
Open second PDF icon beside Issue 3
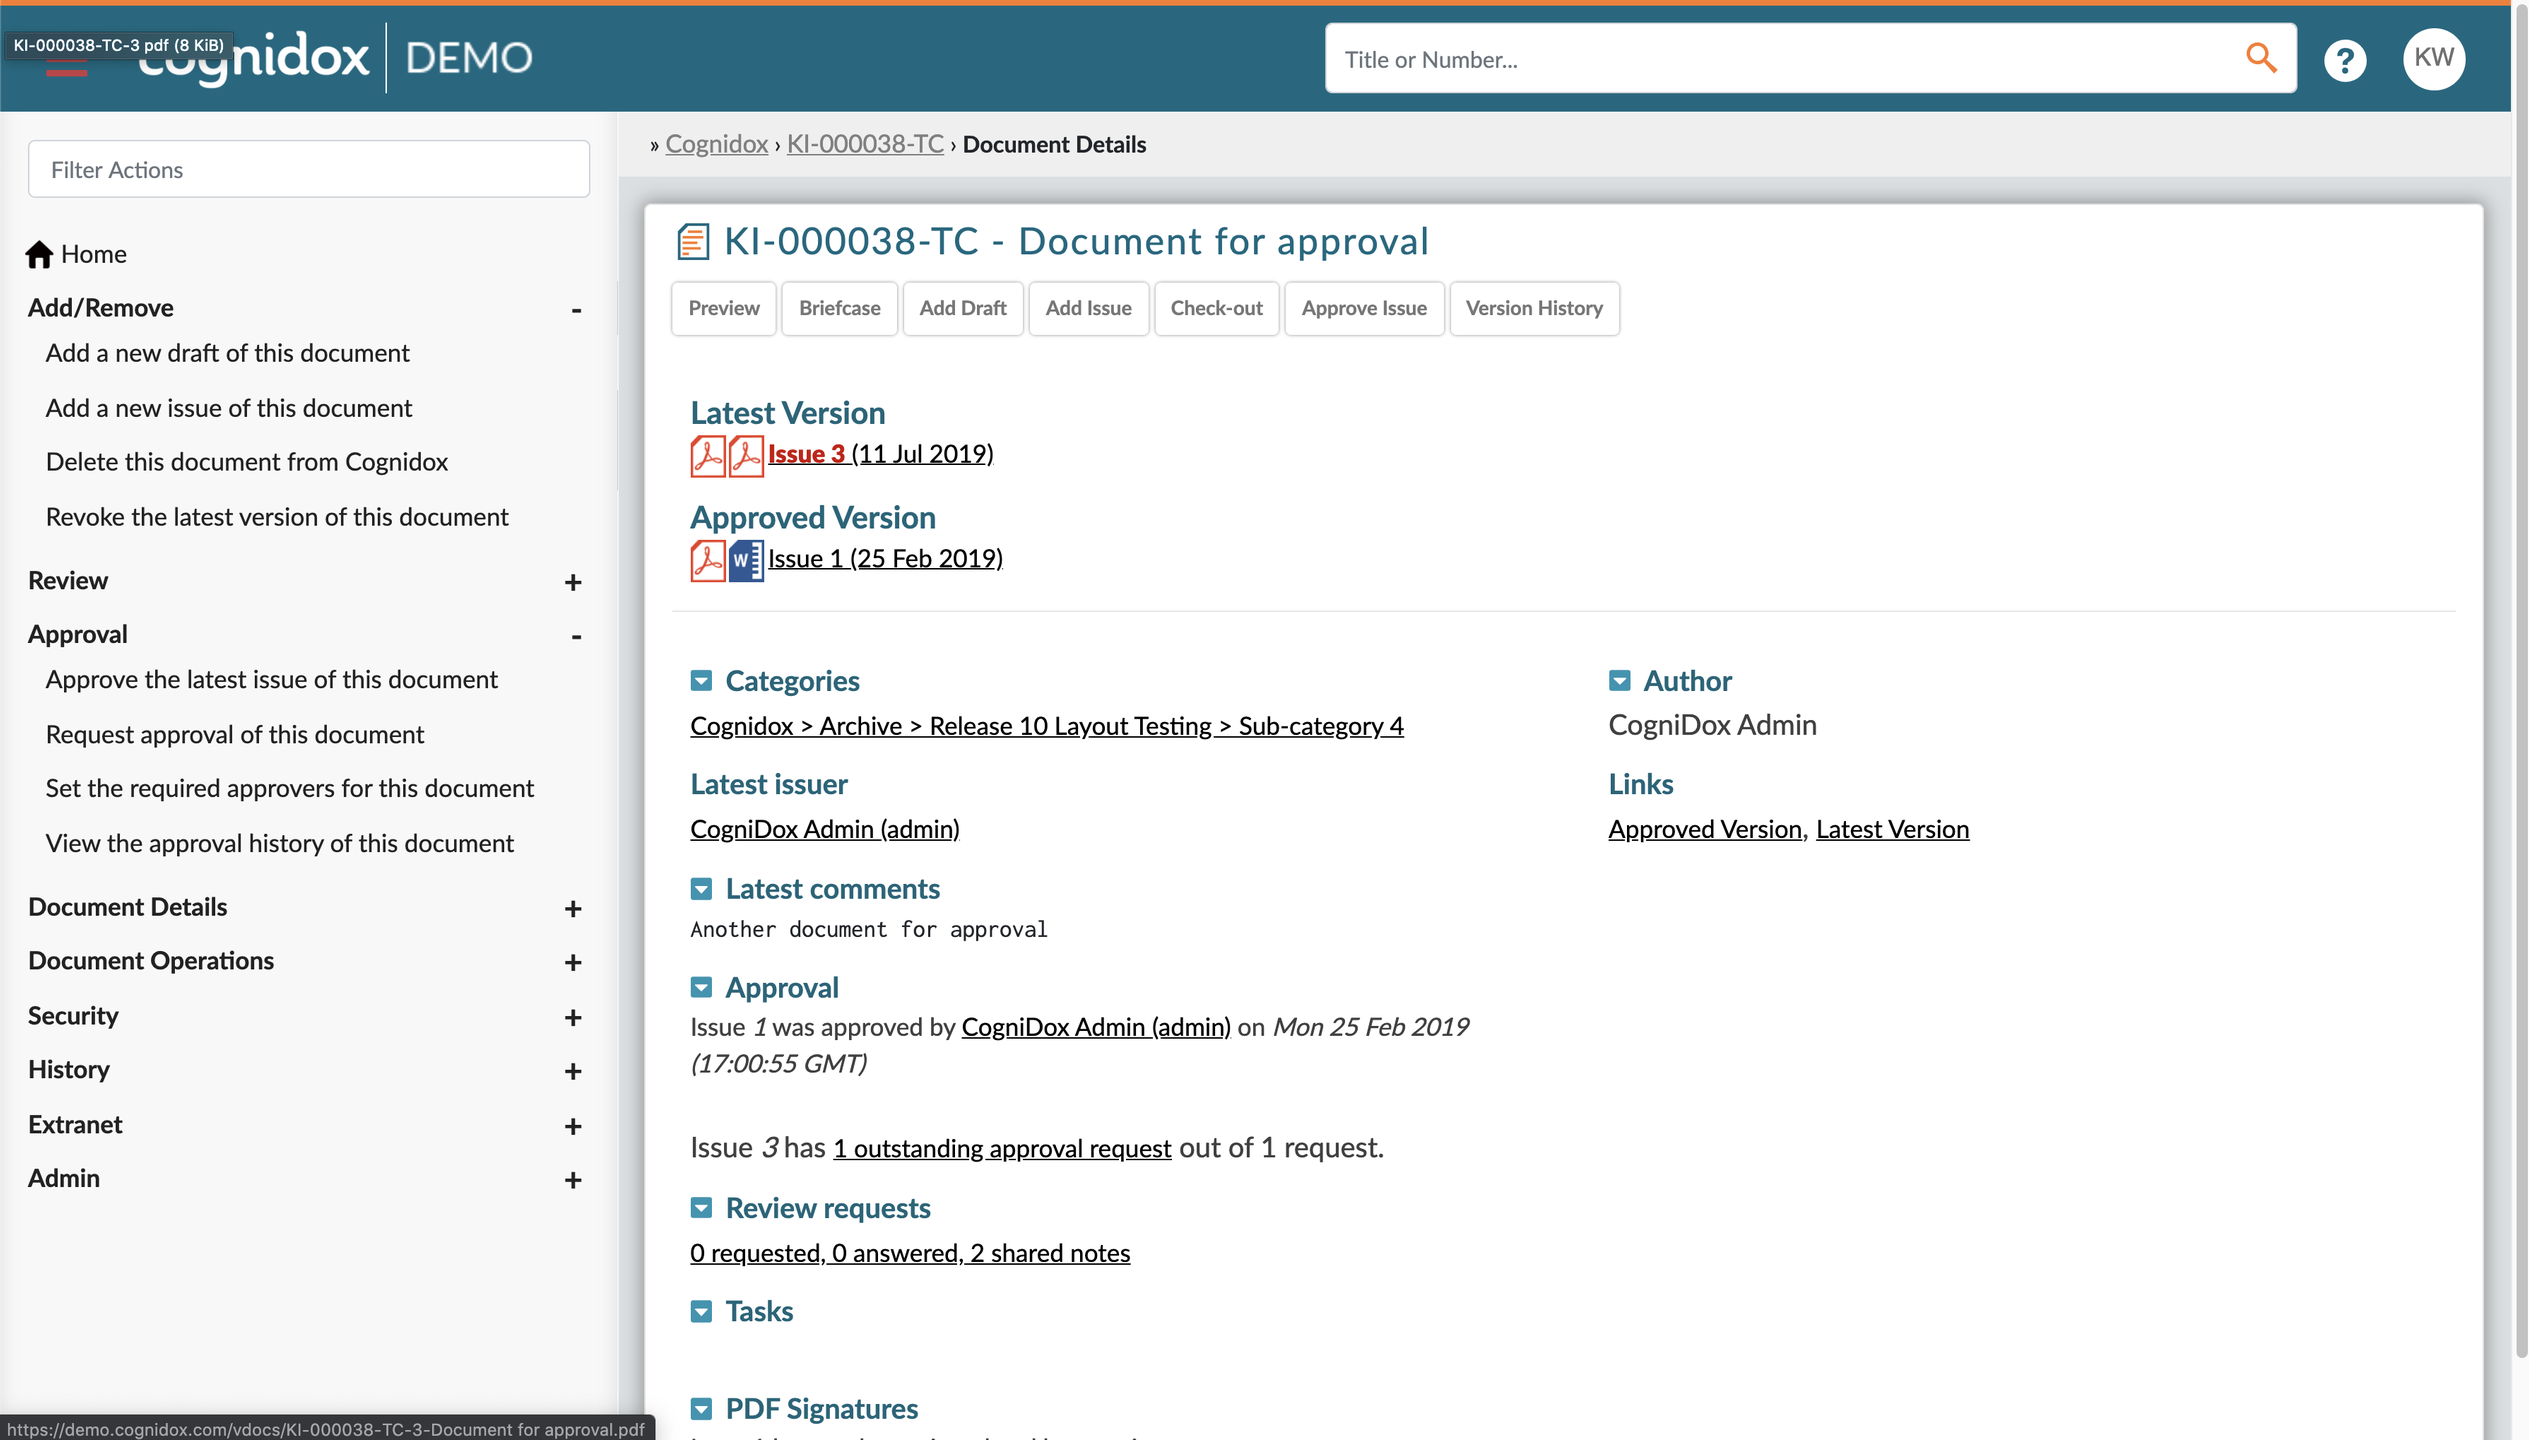coord(745,455)
